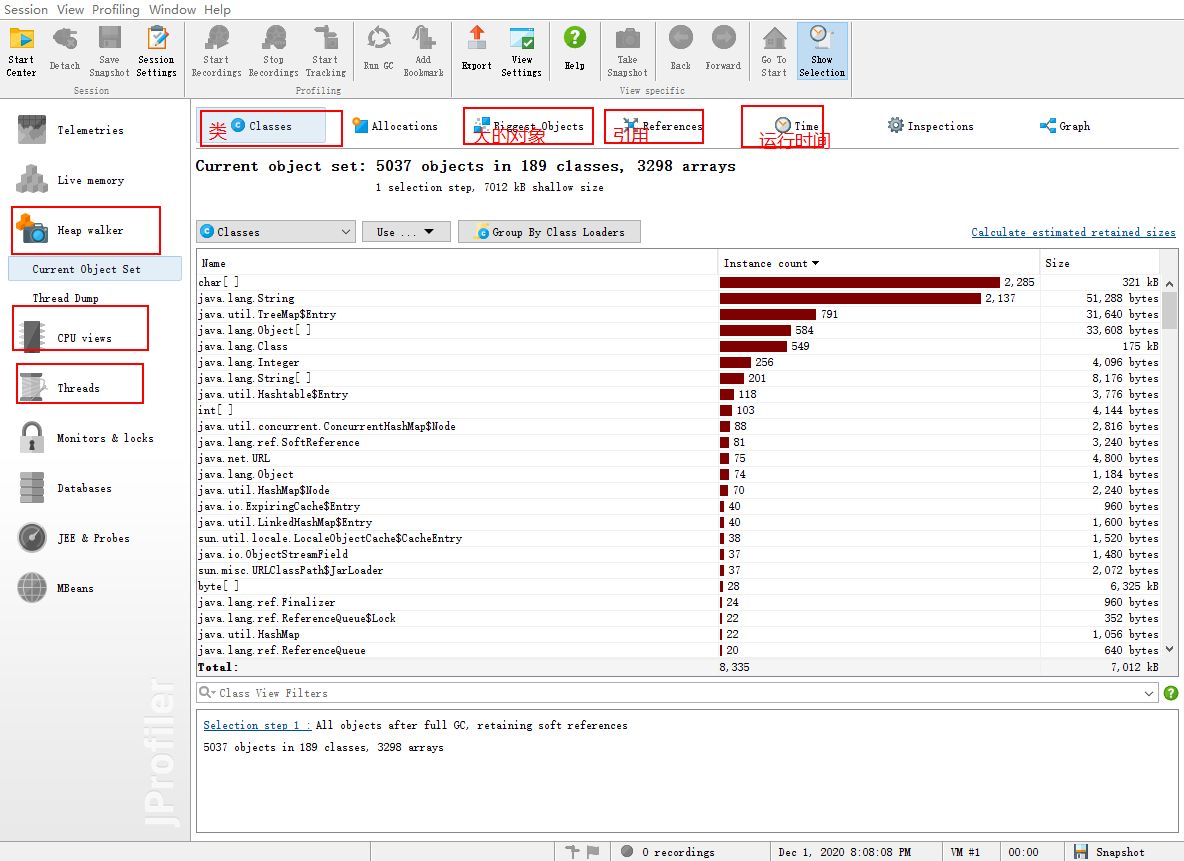
Task: Click the filter search magnifier dropdown
Action: [207, 693]
